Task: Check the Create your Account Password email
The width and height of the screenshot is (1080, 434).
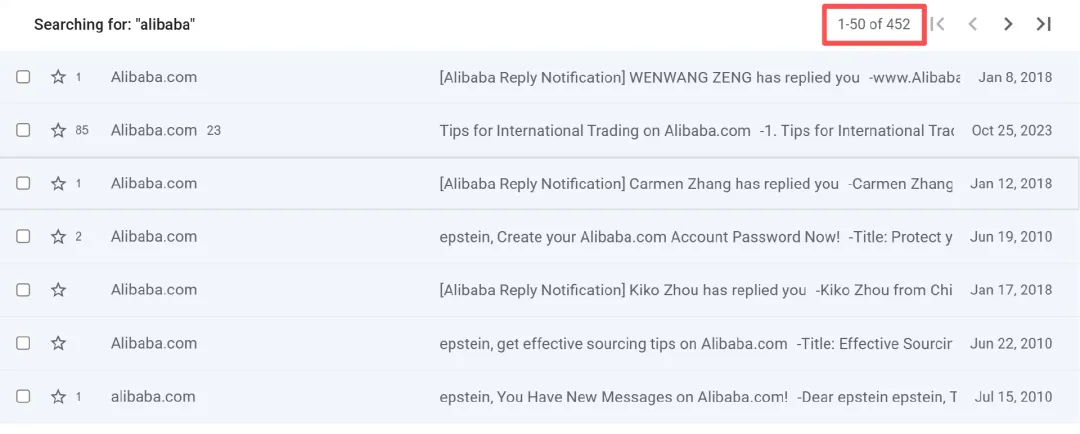Action: click(x=23, y=237)
